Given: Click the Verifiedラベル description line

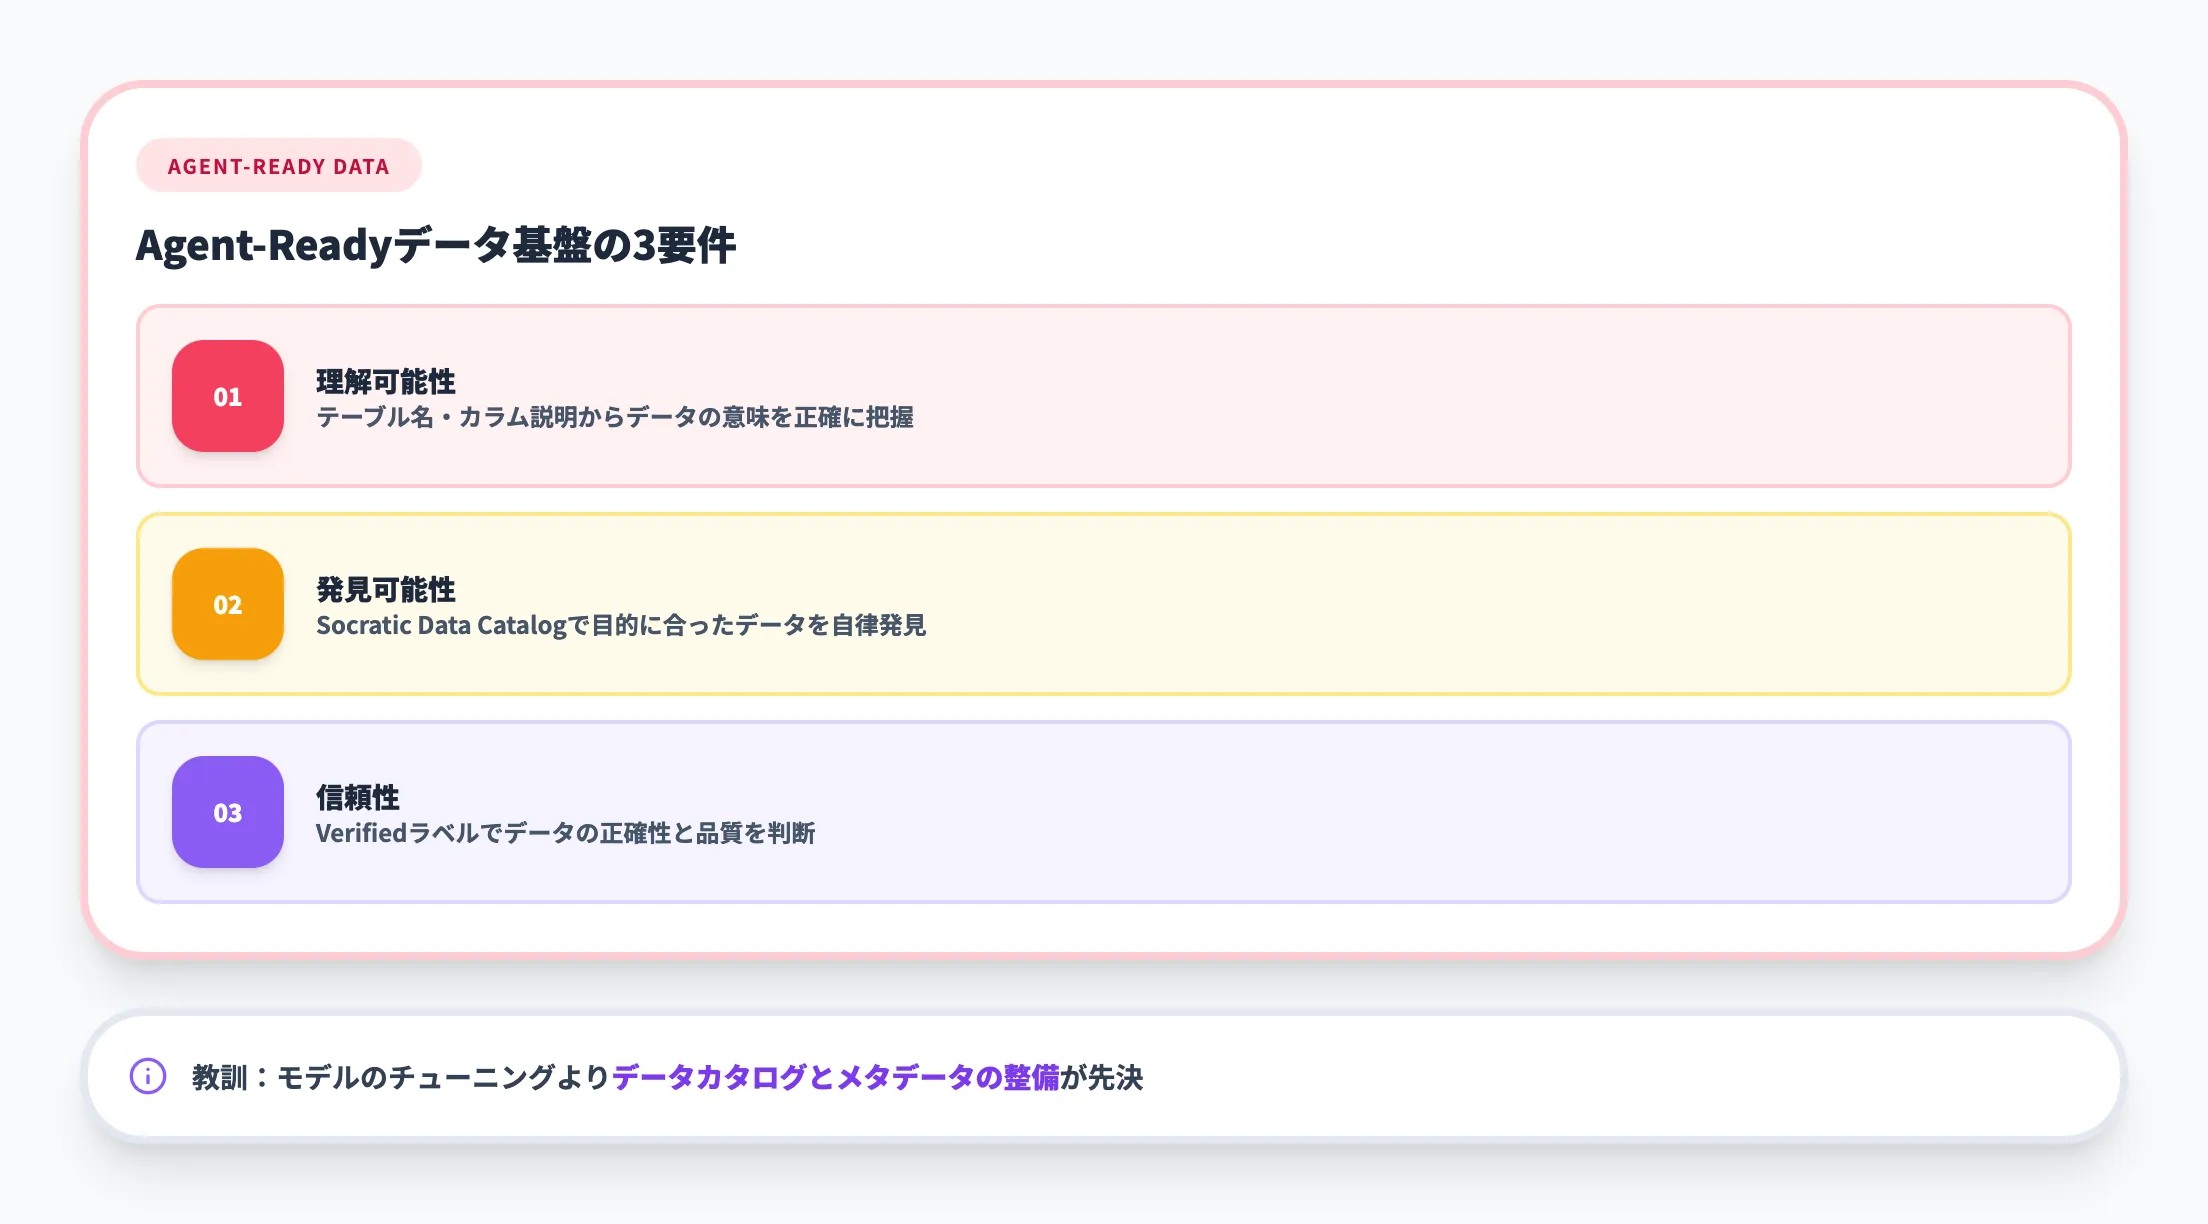Looking at the screenshot, I should 565,834.
